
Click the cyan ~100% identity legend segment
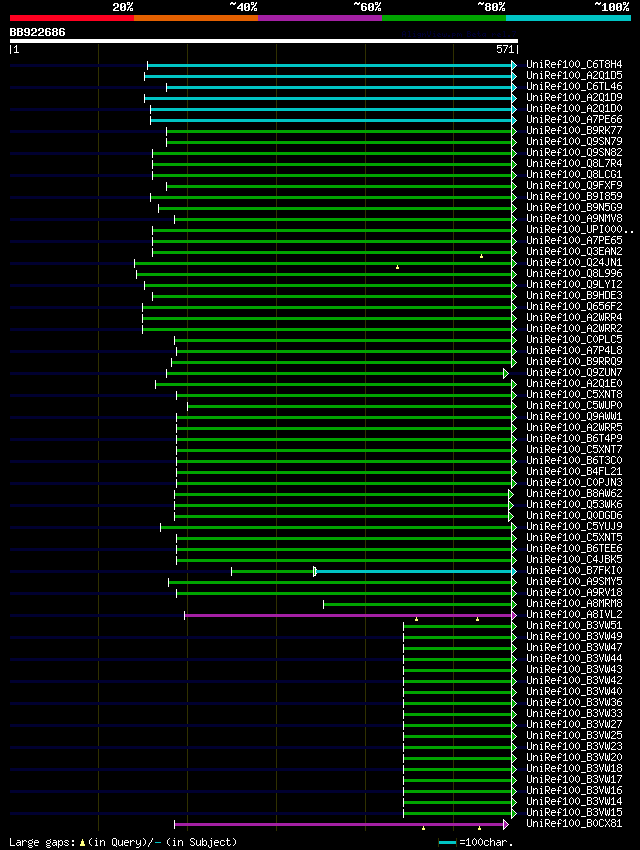click(x=568, y=18)
